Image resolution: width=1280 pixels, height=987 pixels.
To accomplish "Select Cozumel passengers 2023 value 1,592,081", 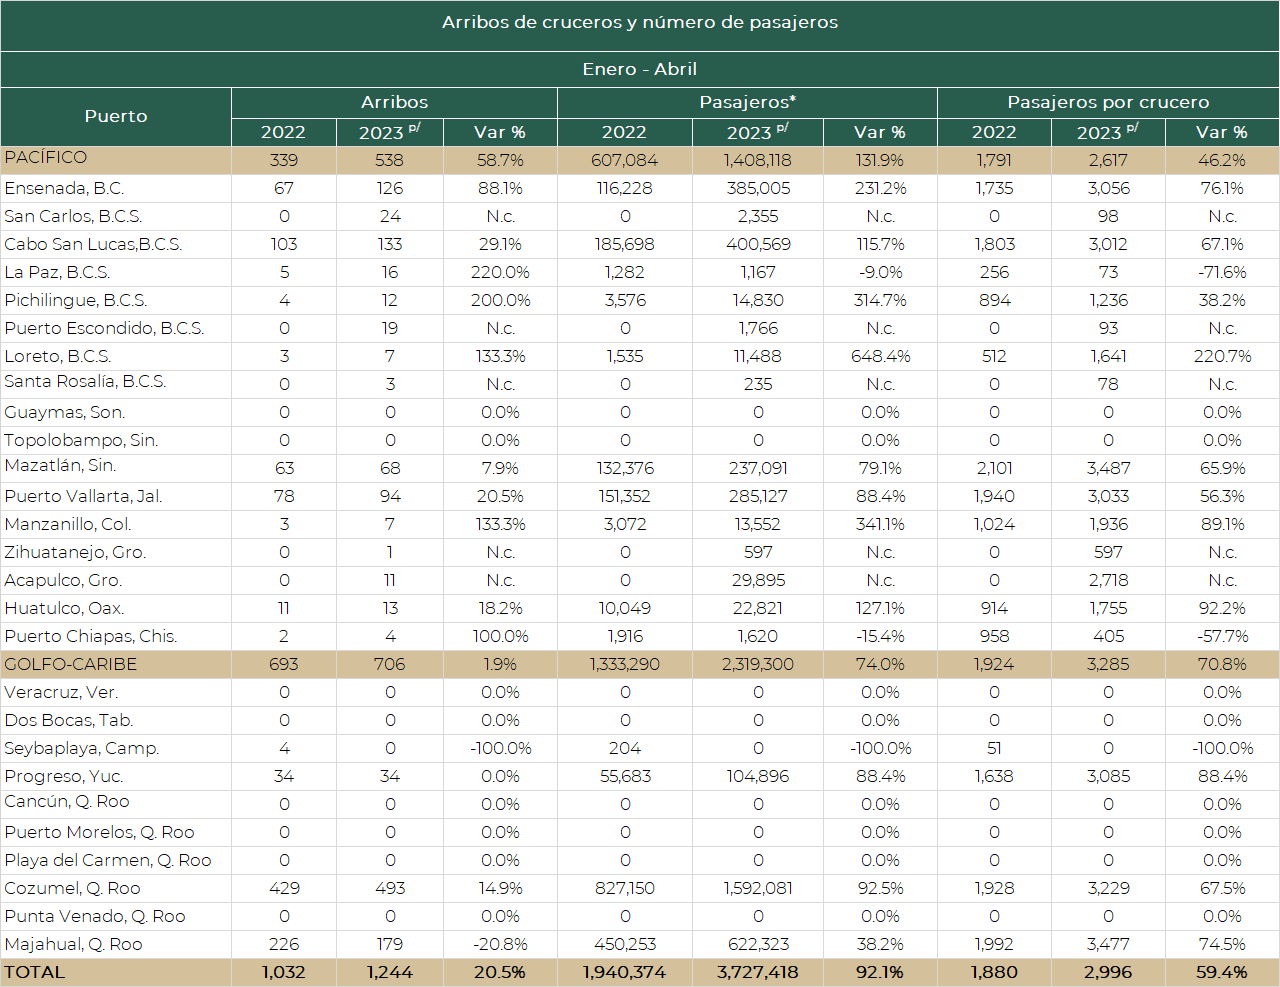I will pos(758,888).
